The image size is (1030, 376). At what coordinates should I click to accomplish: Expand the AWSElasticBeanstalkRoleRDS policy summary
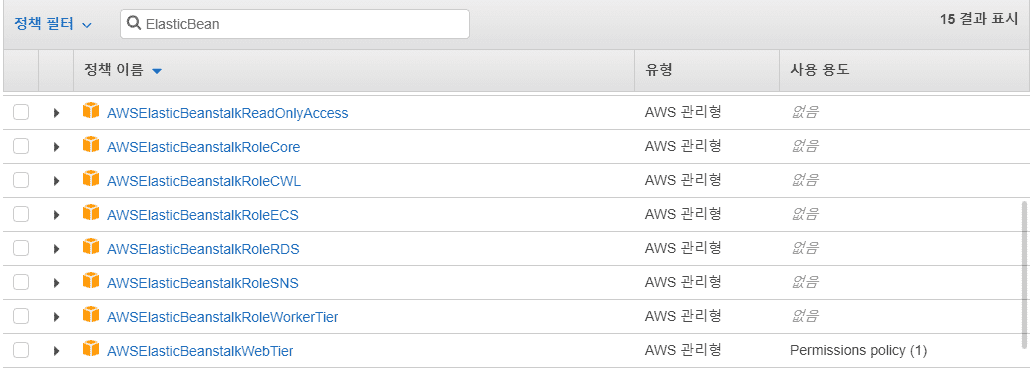[56, 249]
